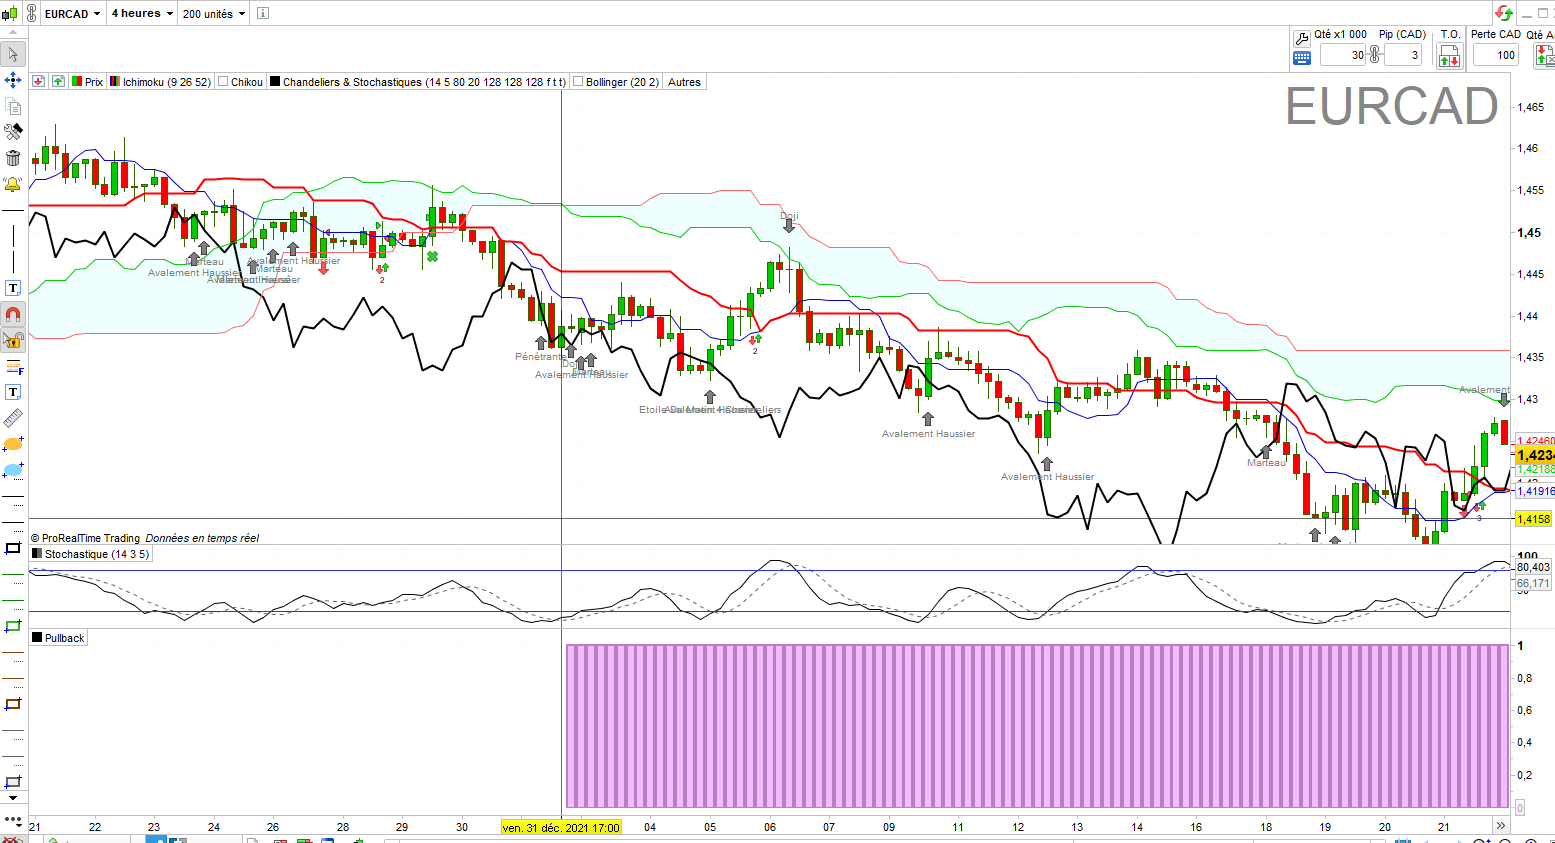
Task: Click the copy objects icon
Action: pyautogui.click(x=13, y=106)
